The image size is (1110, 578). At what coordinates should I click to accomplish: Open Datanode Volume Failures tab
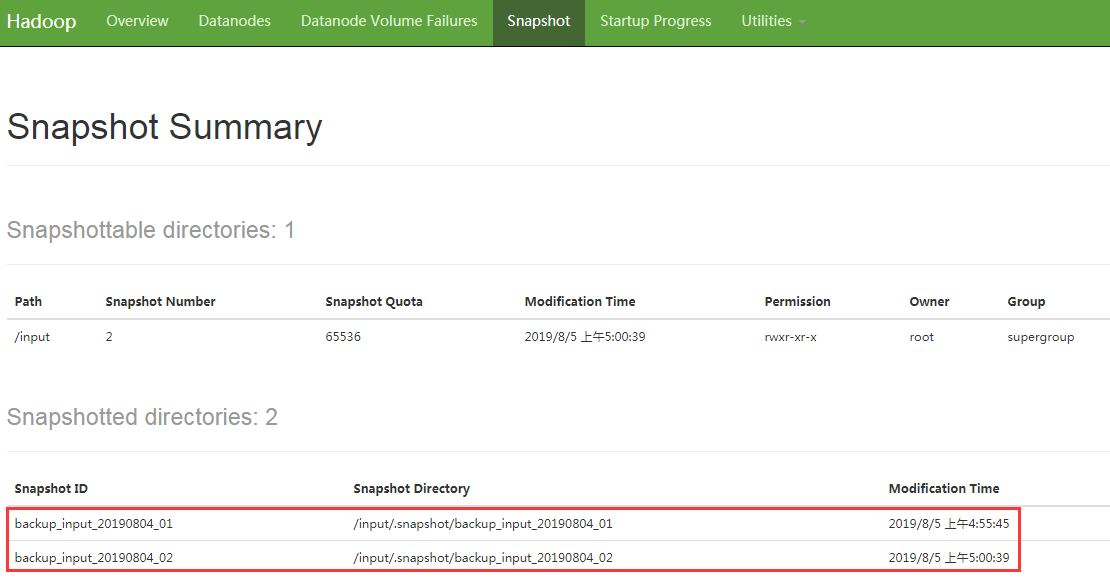(x=389, y=21)
